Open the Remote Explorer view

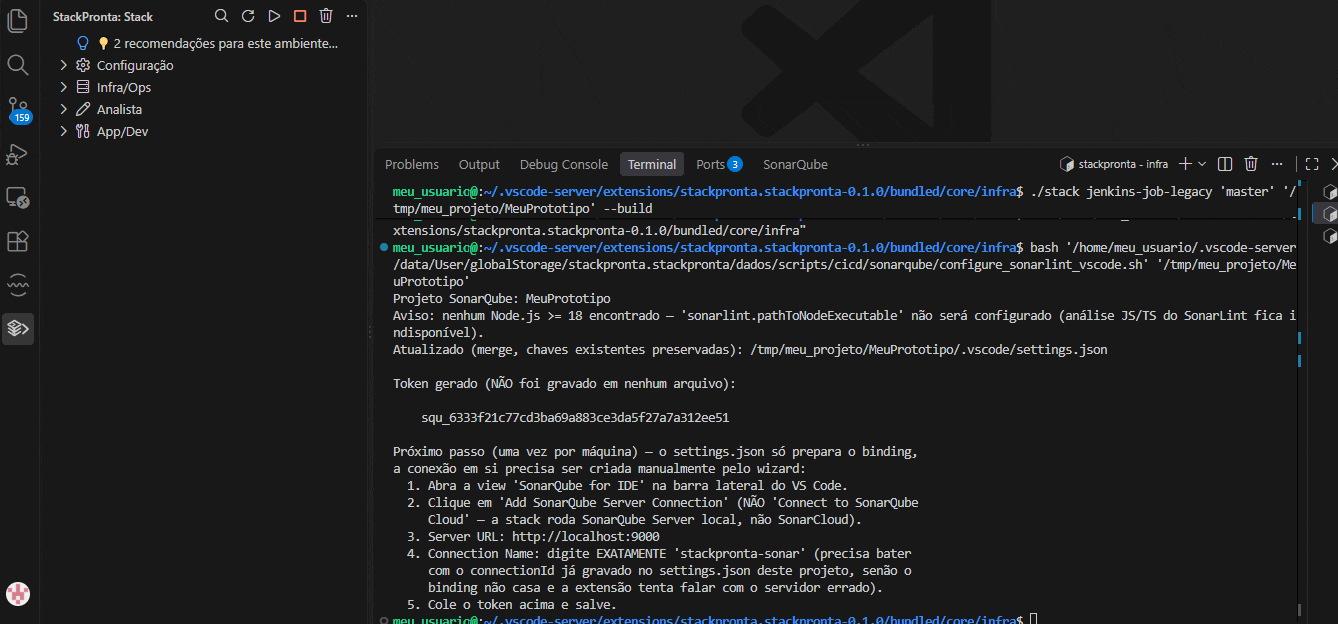(x=17, y=197)
